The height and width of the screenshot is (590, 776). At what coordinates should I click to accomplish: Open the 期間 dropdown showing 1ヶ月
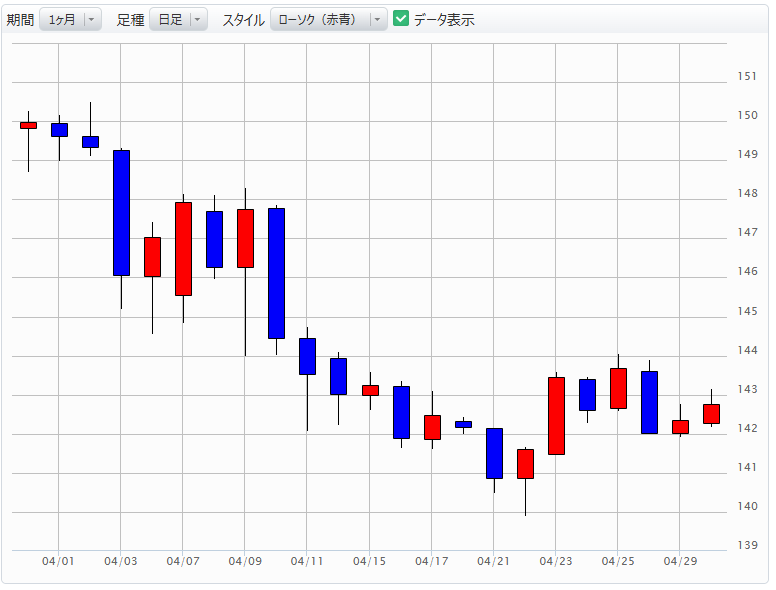pos(70,19)
